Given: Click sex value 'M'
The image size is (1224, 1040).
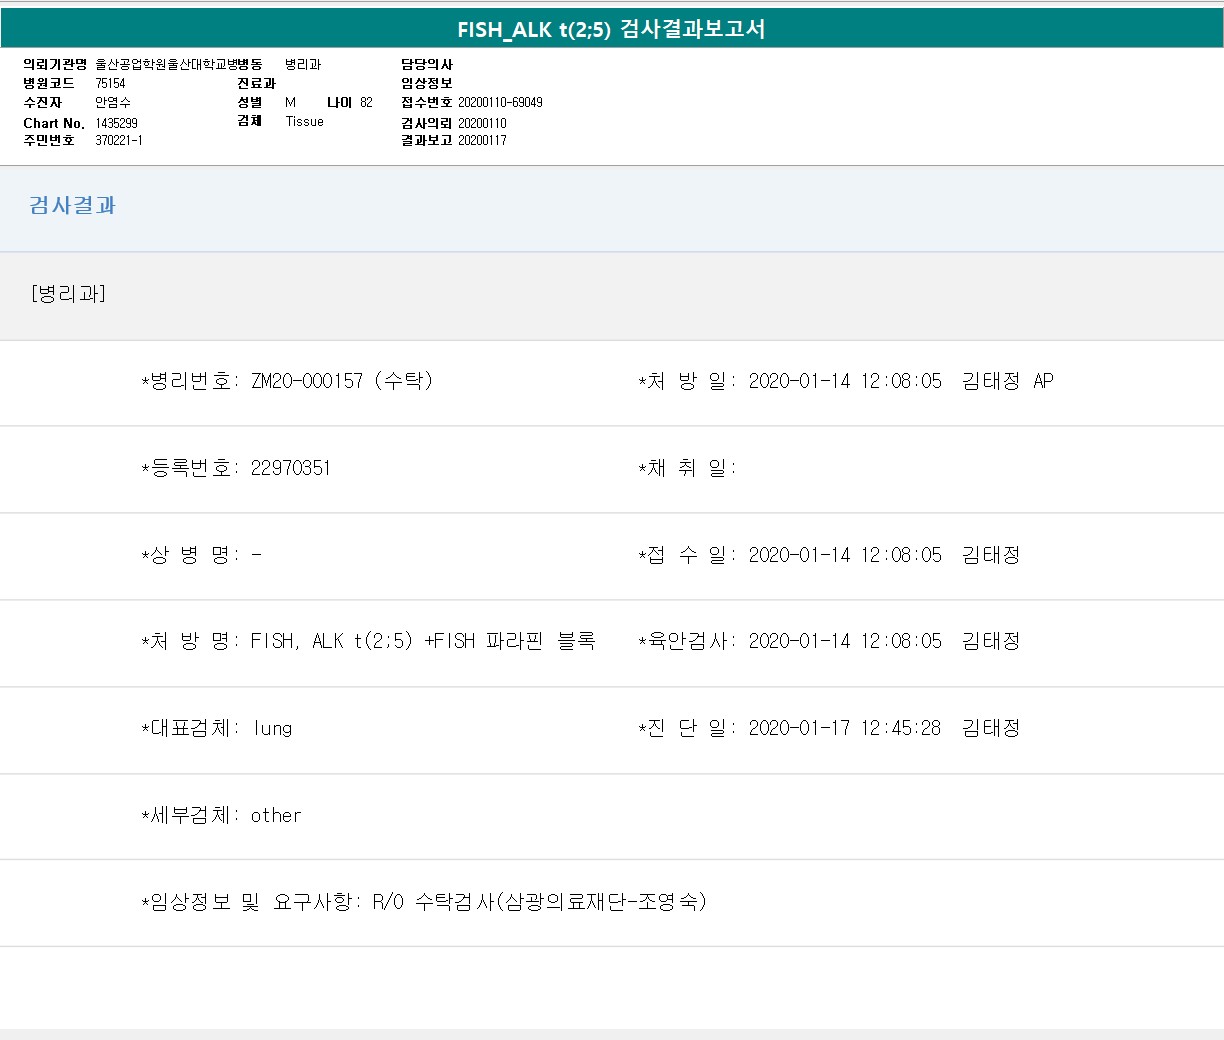Looking at the screenshot, I should coord(290,102).
